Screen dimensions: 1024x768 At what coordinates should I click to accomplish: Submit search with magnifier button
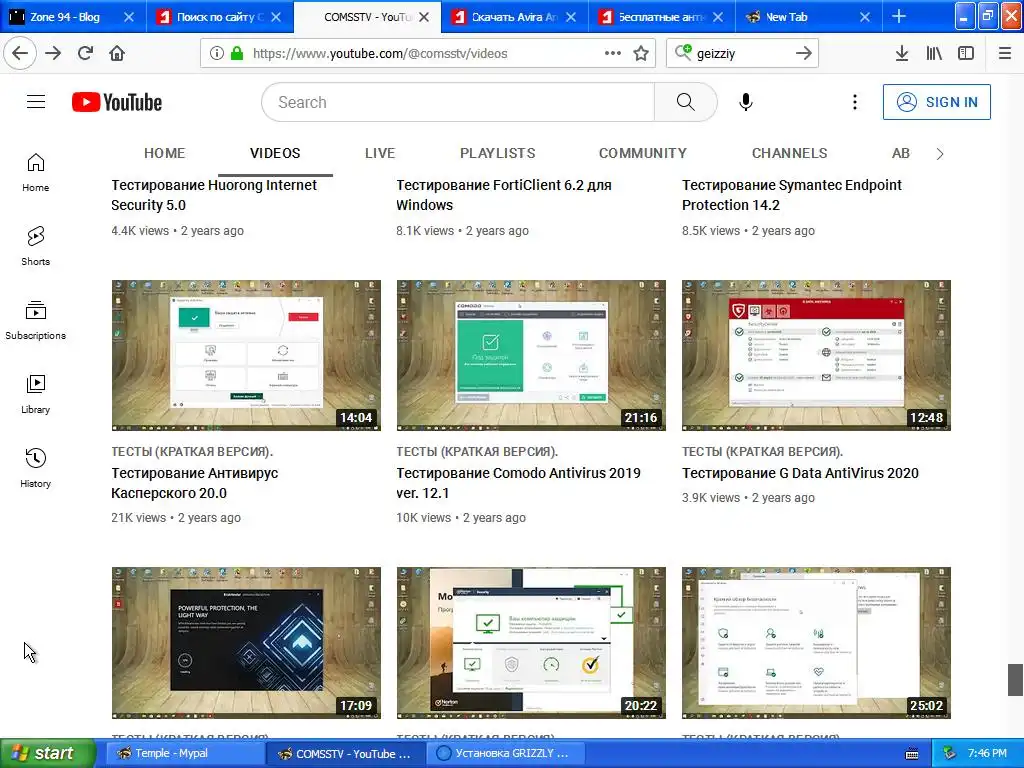pos(686,102)
